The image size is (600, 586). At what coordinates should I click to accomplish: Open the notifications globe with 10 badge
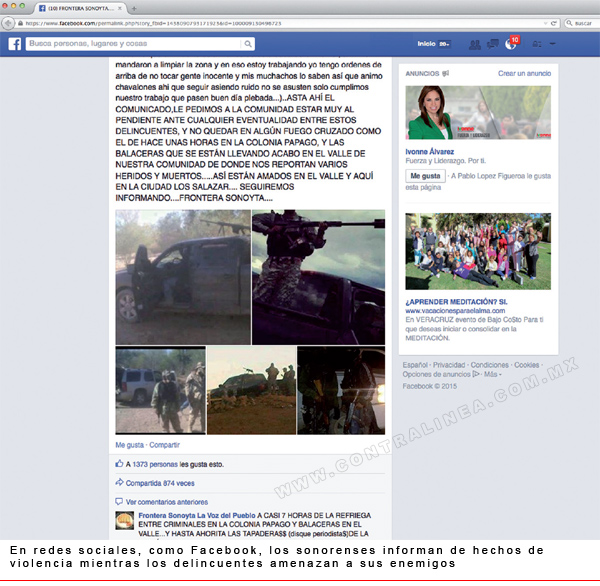(x=512, y=43)
